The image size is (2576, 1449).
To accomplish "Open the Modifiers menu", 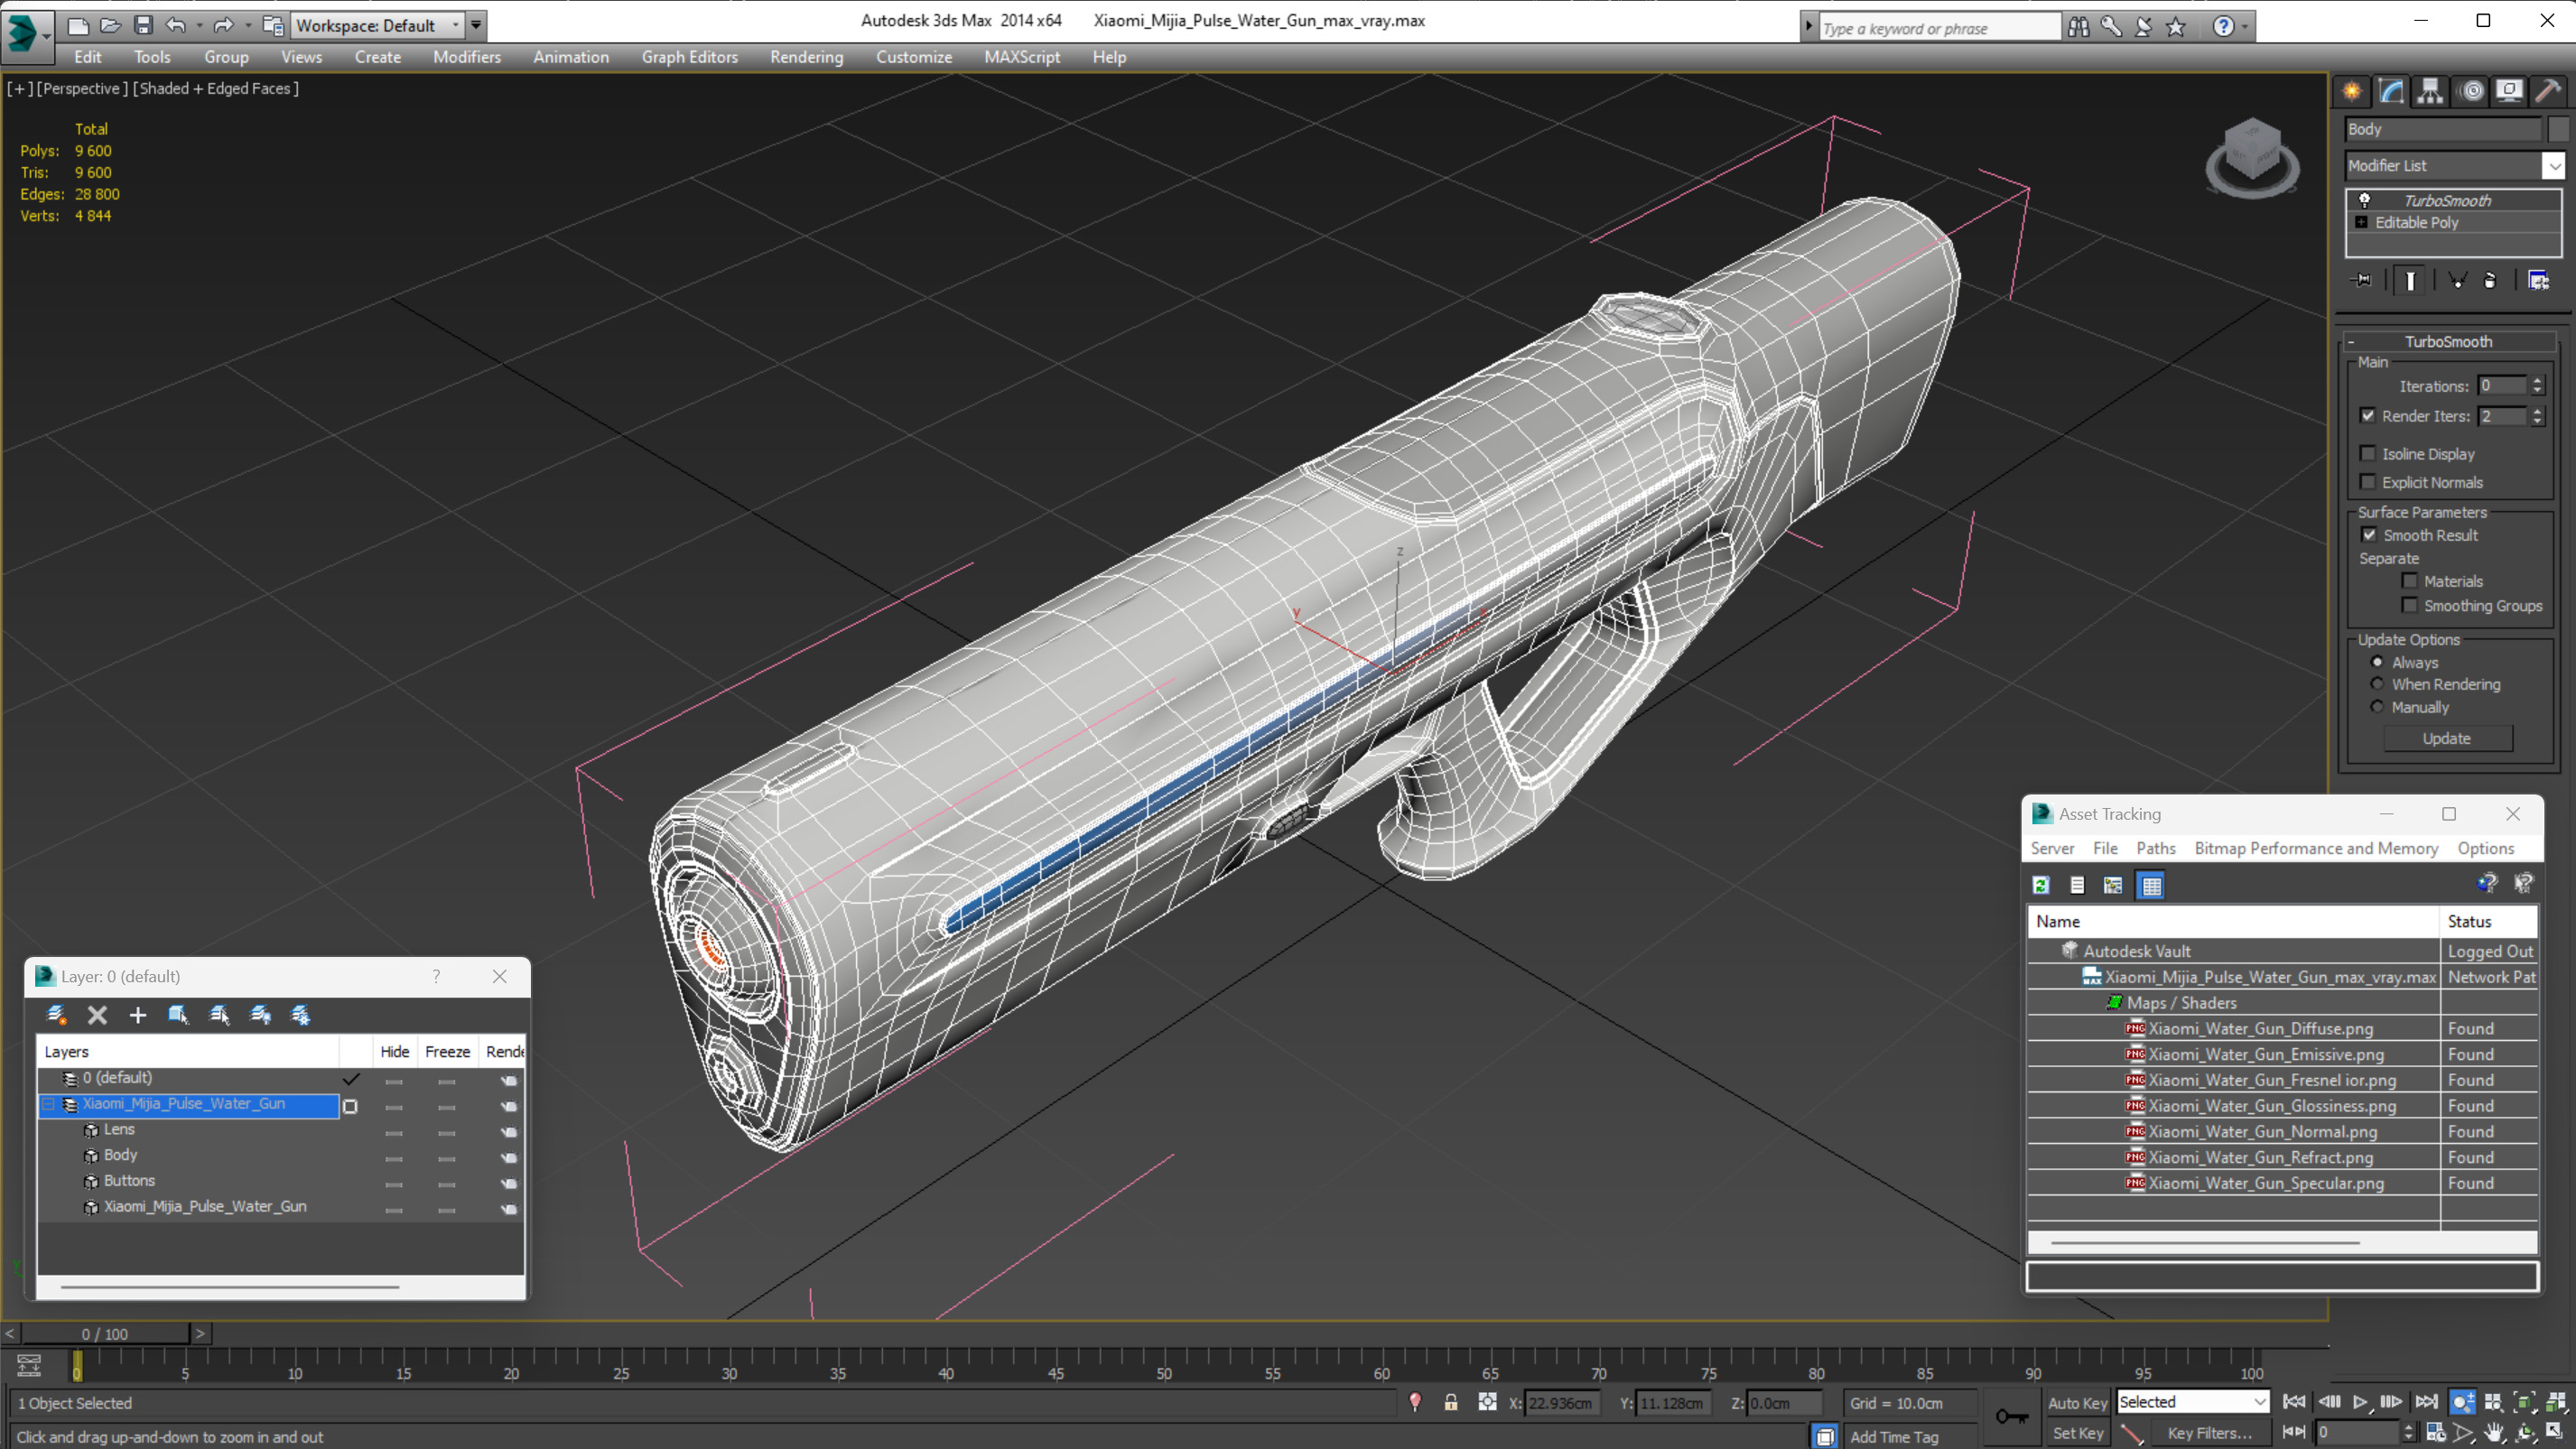I will 467,57.
